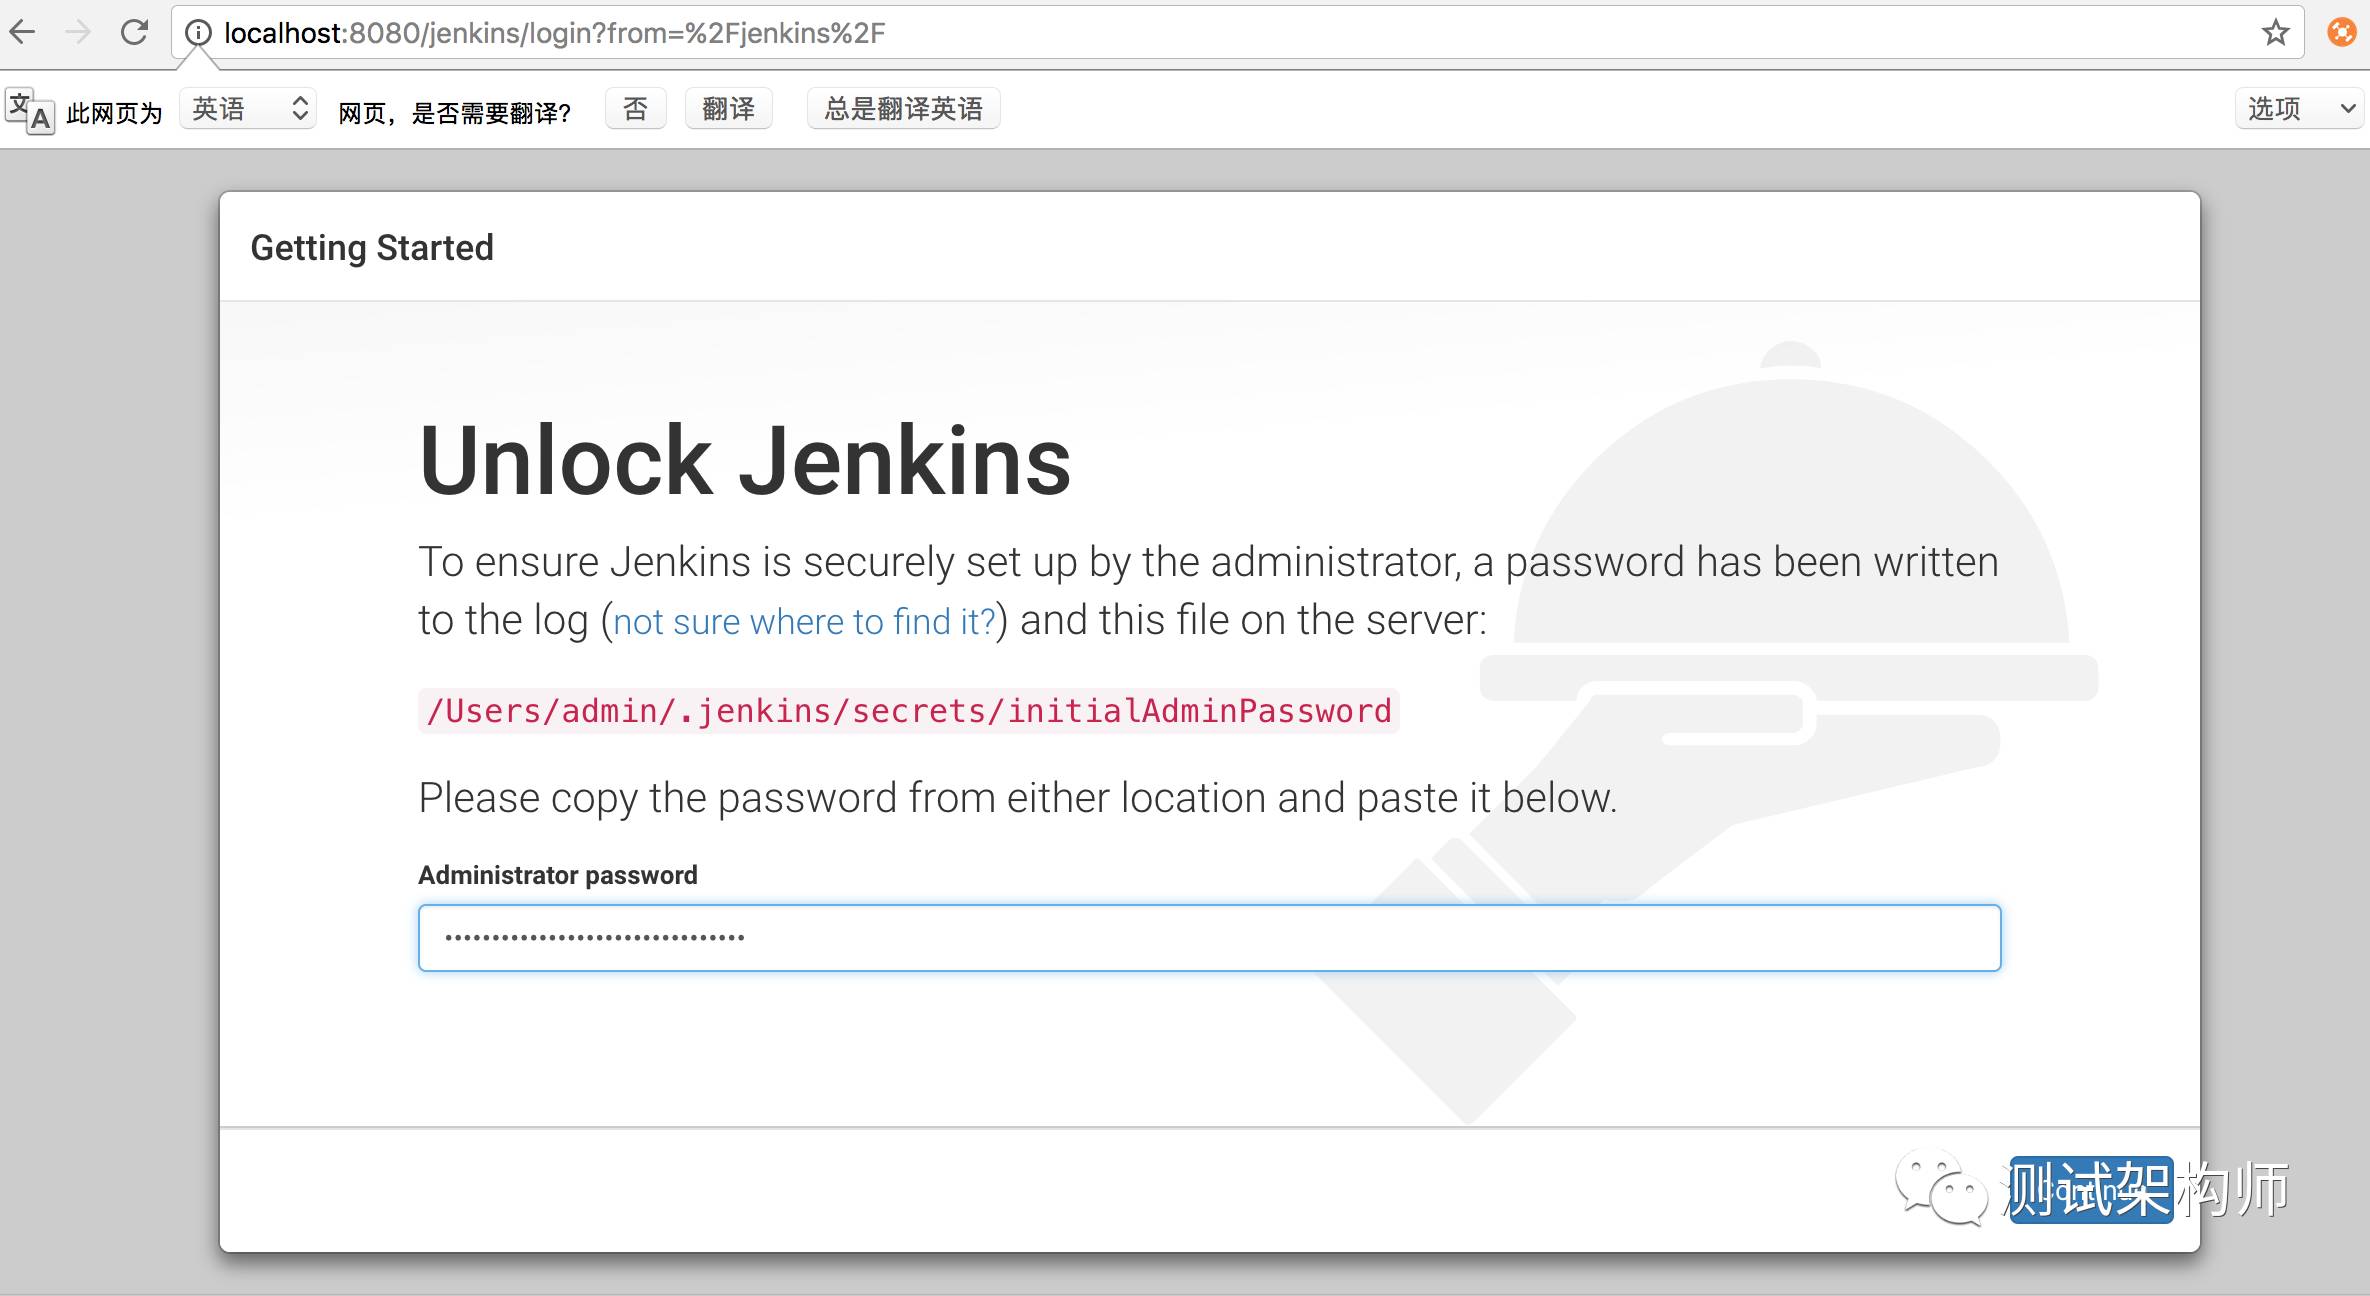Screen dimensions: 2370x1296
Task: Open the 选项 options dropdown
Action: [x=2299, y=108]
